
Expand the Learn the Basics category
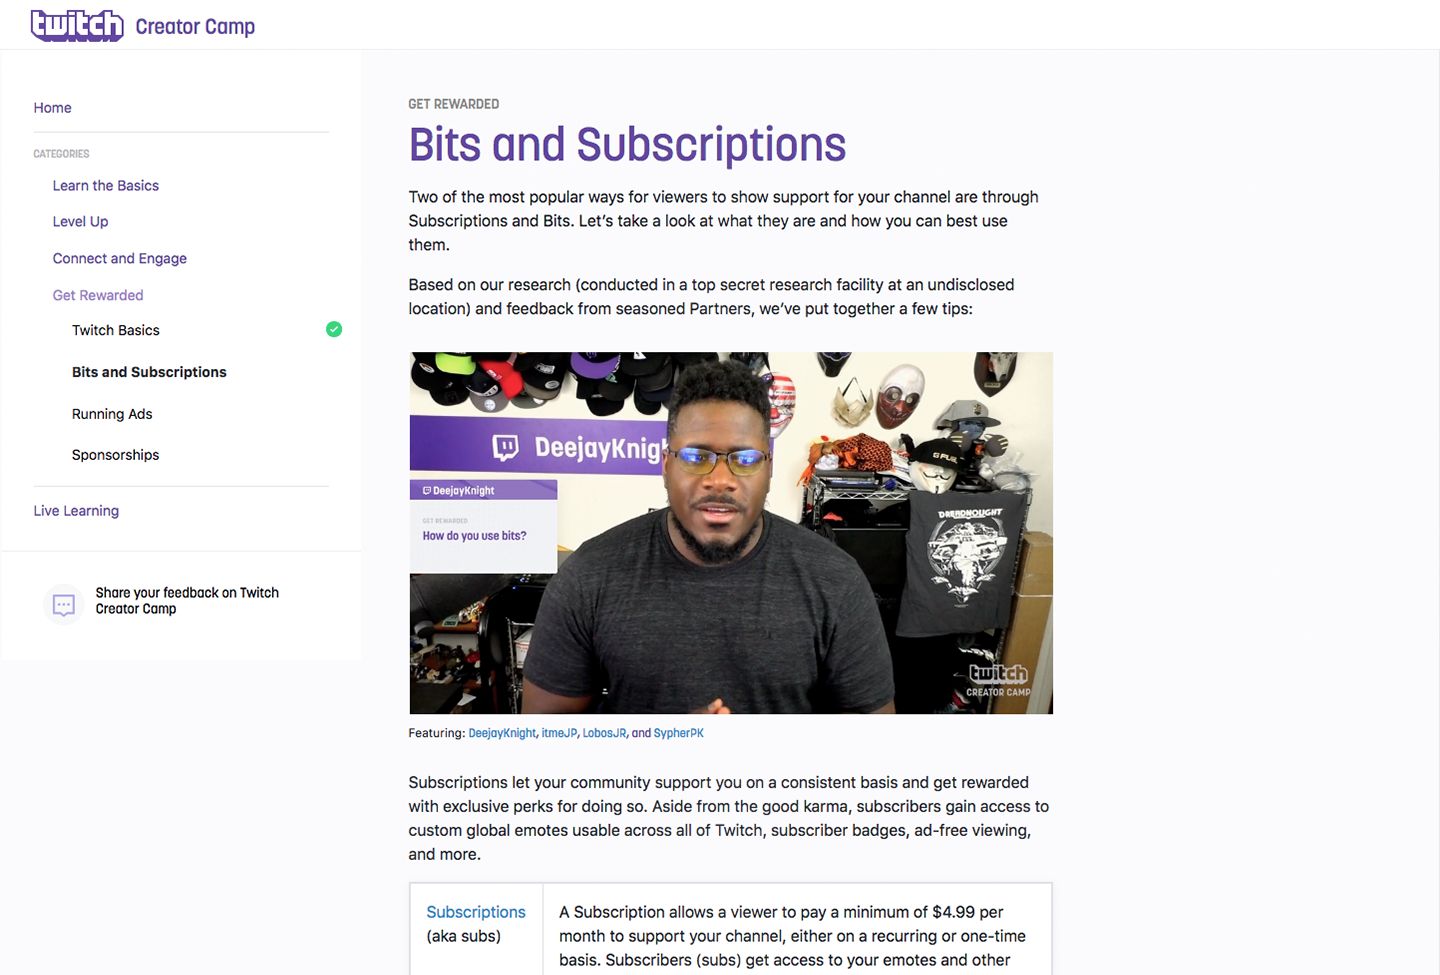coord(106,186)
